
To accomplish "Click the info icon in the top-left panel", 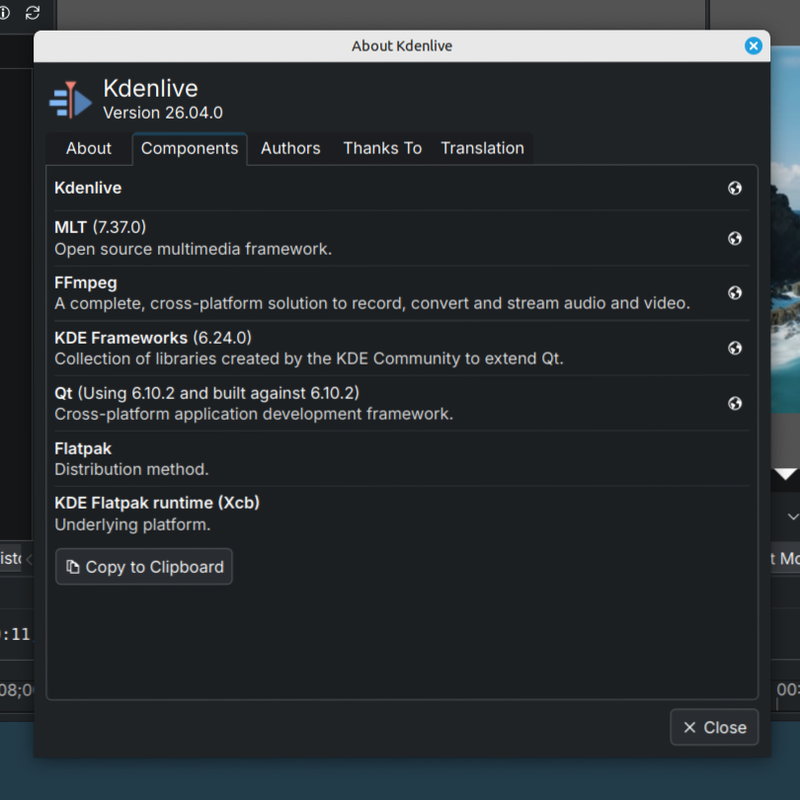I will pyautogui.click(x=5, y=13).
